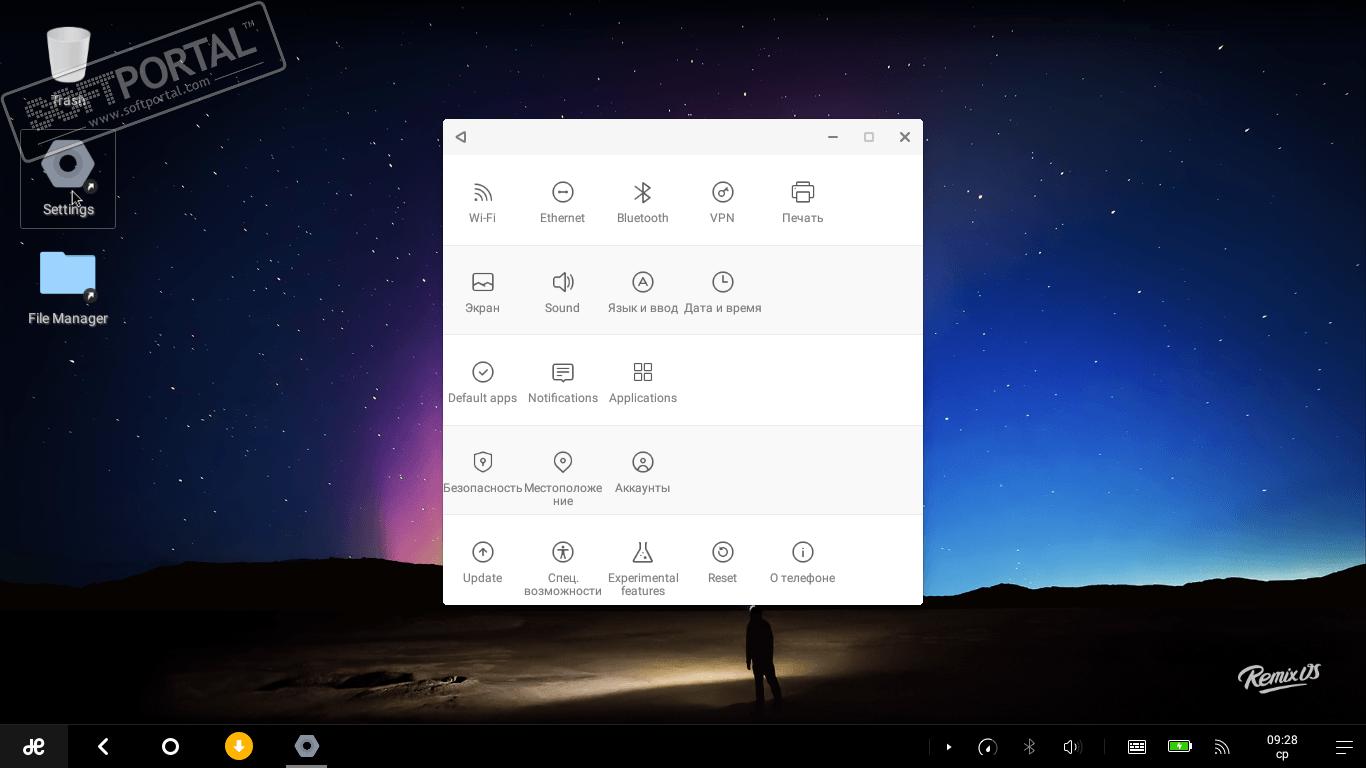1366x768 pixels.
Task: Open the Ethernet settings icon
Action: (562, 202)
